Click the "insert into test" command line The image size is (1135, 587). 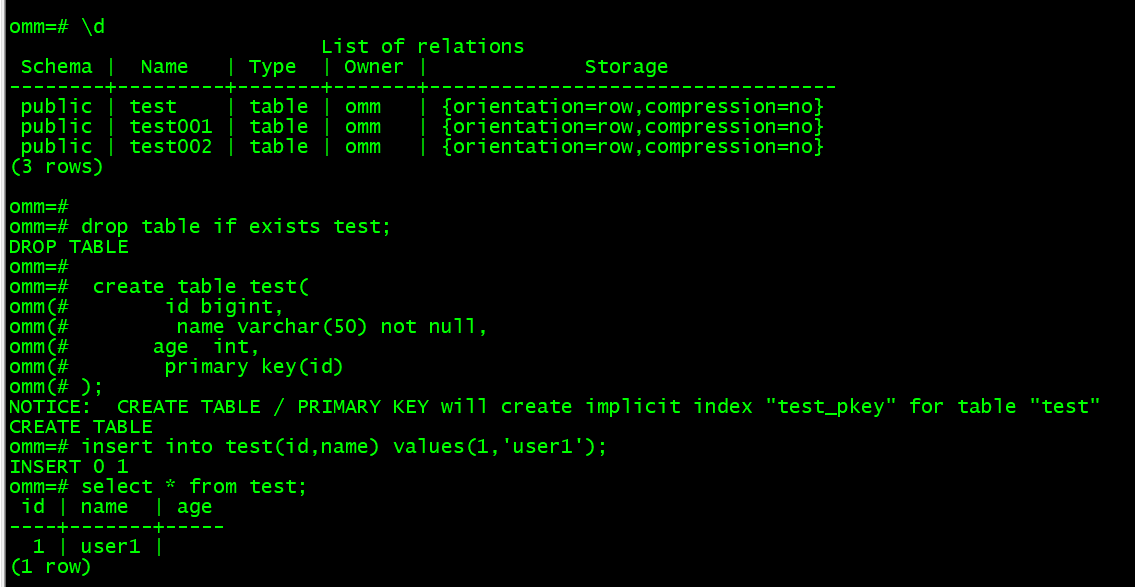[x=344, y=447]
